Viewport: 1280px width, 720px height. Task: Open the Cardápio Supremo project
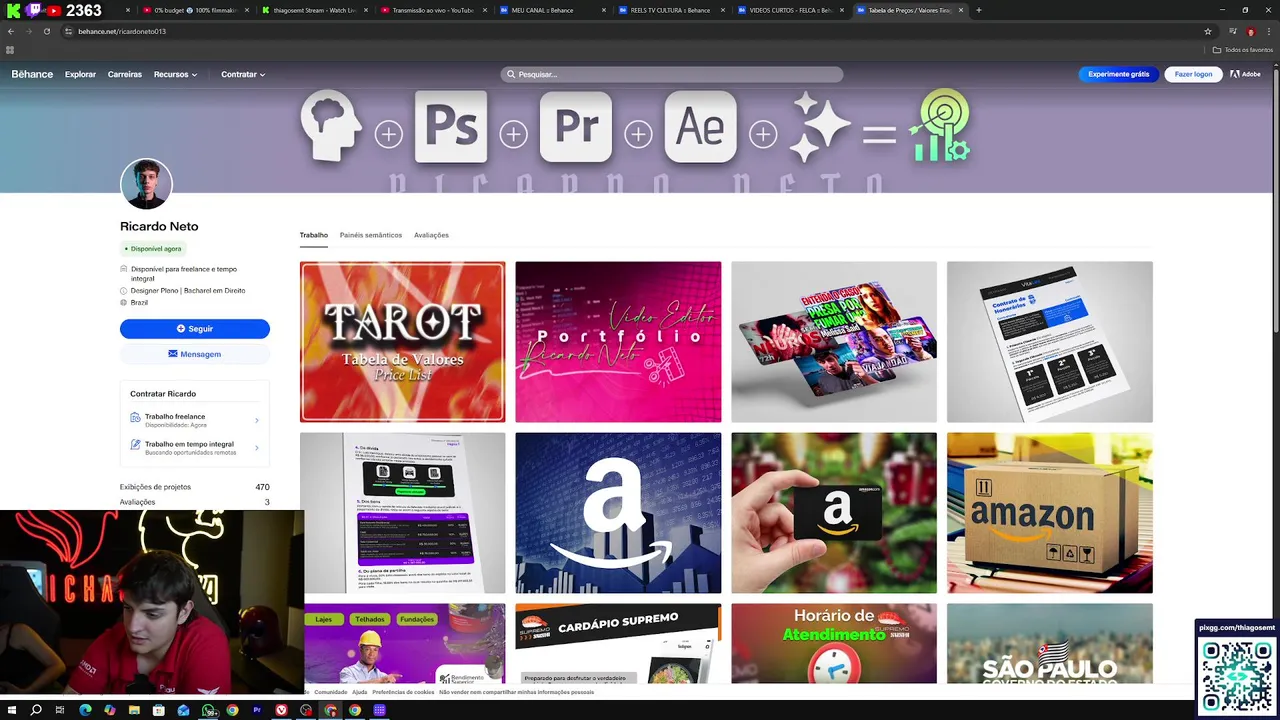coord(618,644)
